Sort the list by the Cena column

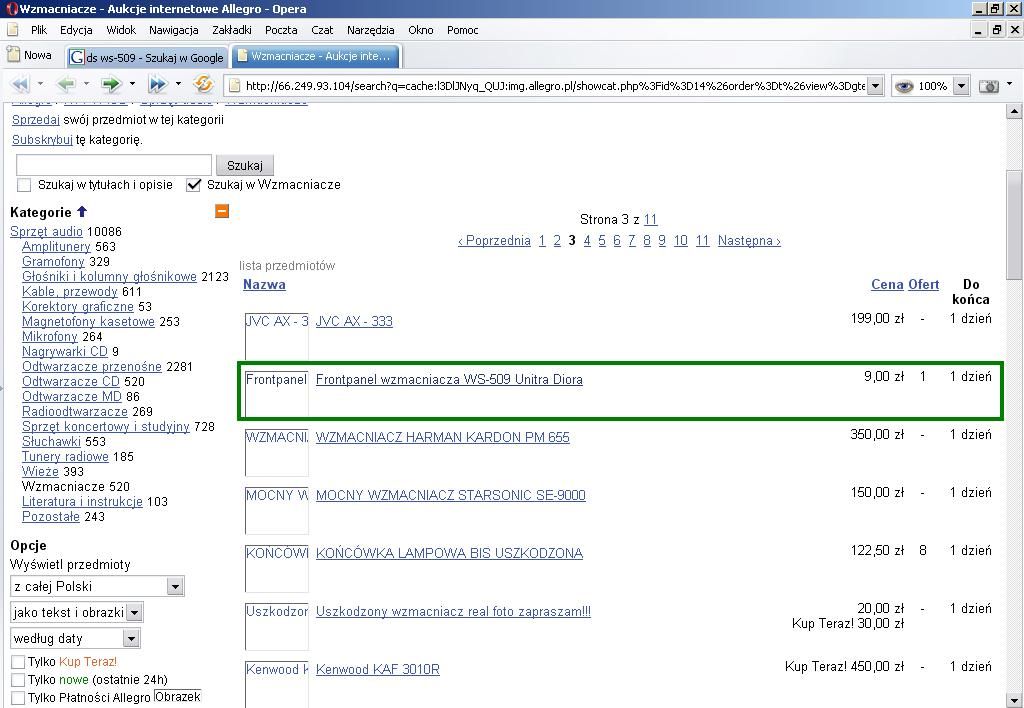(887, 284)
